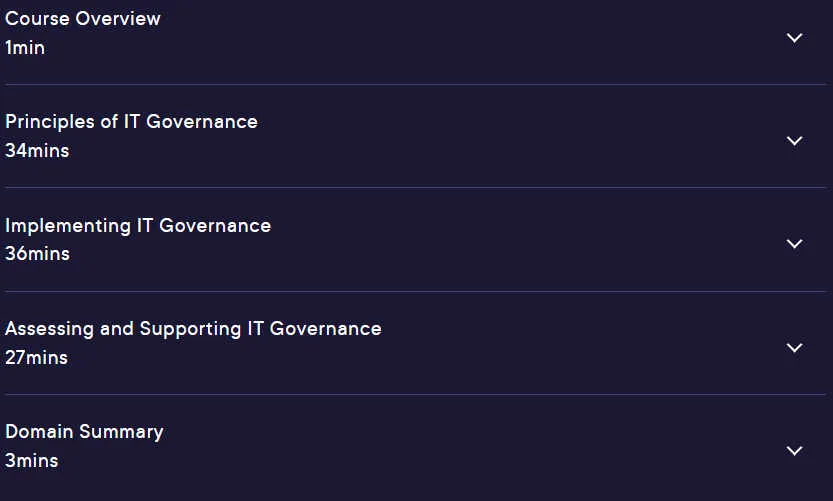Select Assessing and Supporting IT Governance heading
The height and width of the screenshot is (501, 833).
[193, 329]
